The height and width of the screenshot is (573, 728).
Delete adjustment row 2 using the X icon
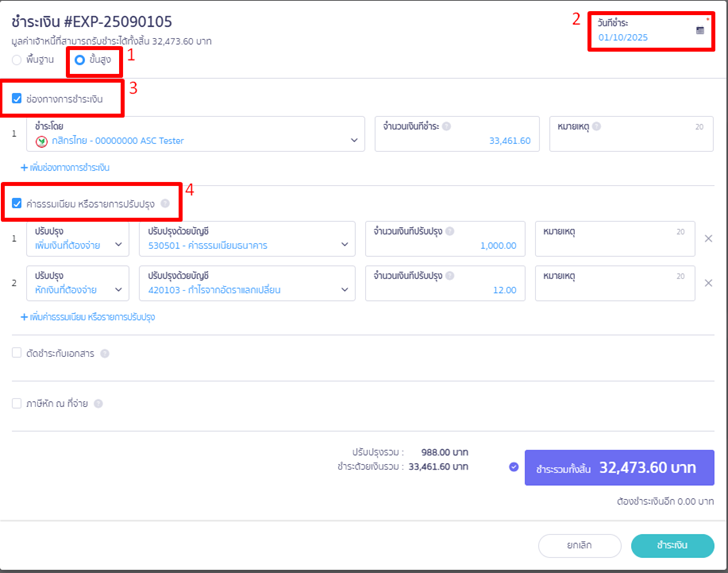709,283
